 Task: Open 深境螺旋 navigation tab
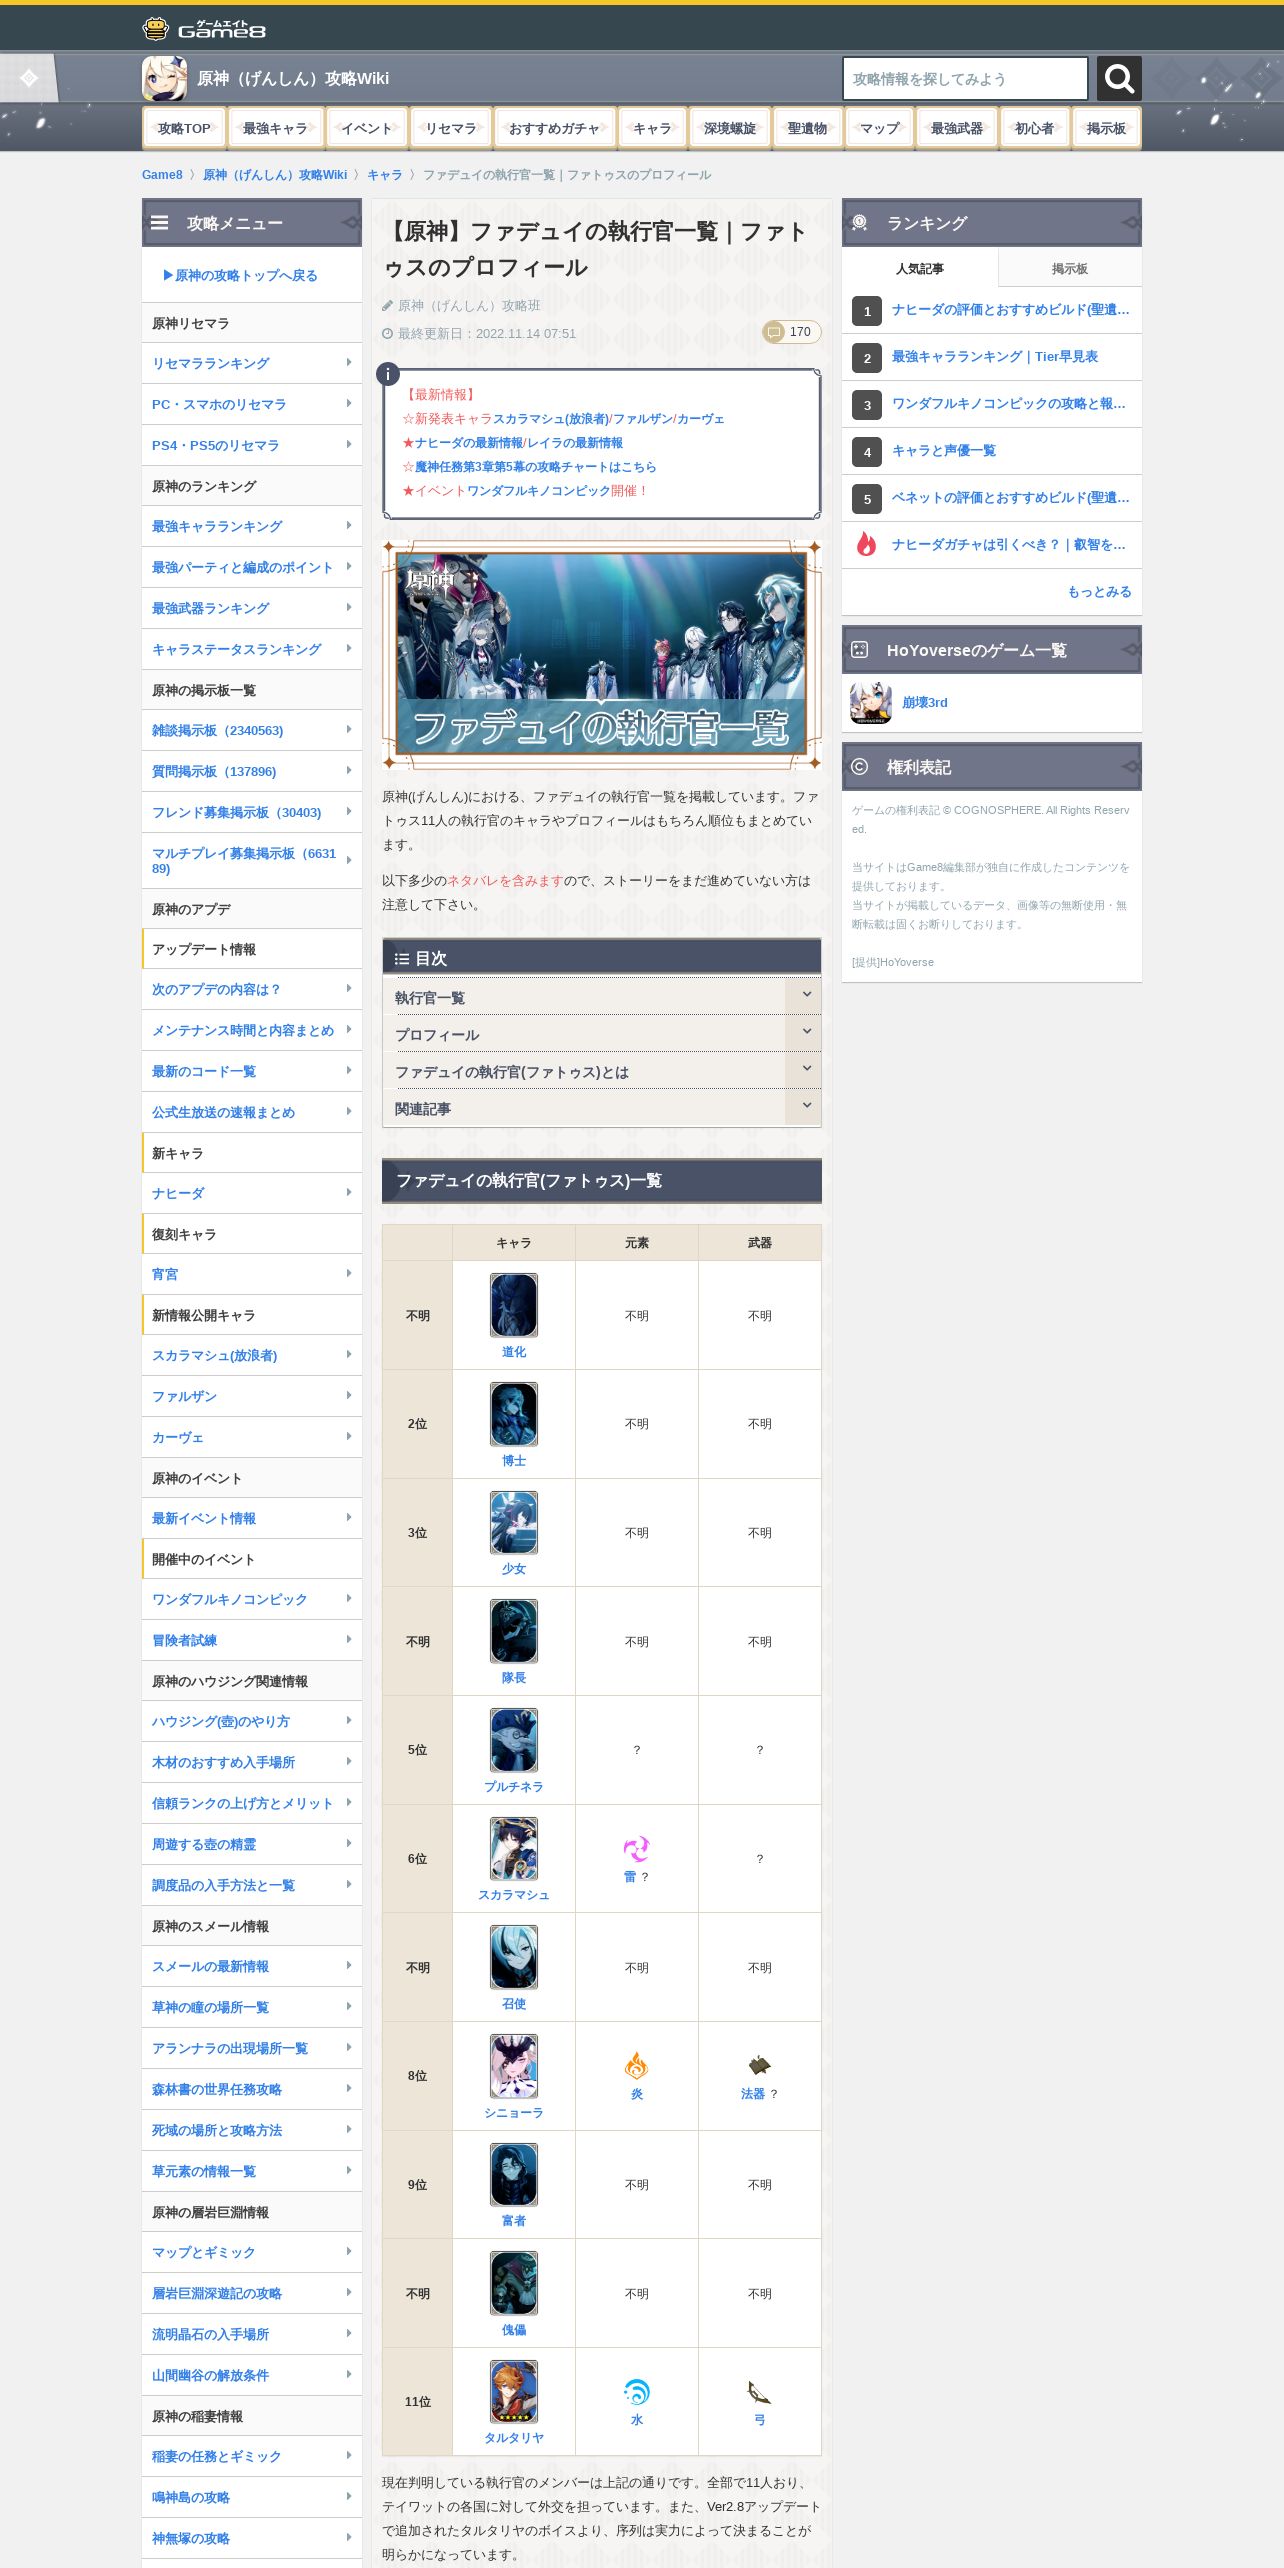click(x=730, y=128)
